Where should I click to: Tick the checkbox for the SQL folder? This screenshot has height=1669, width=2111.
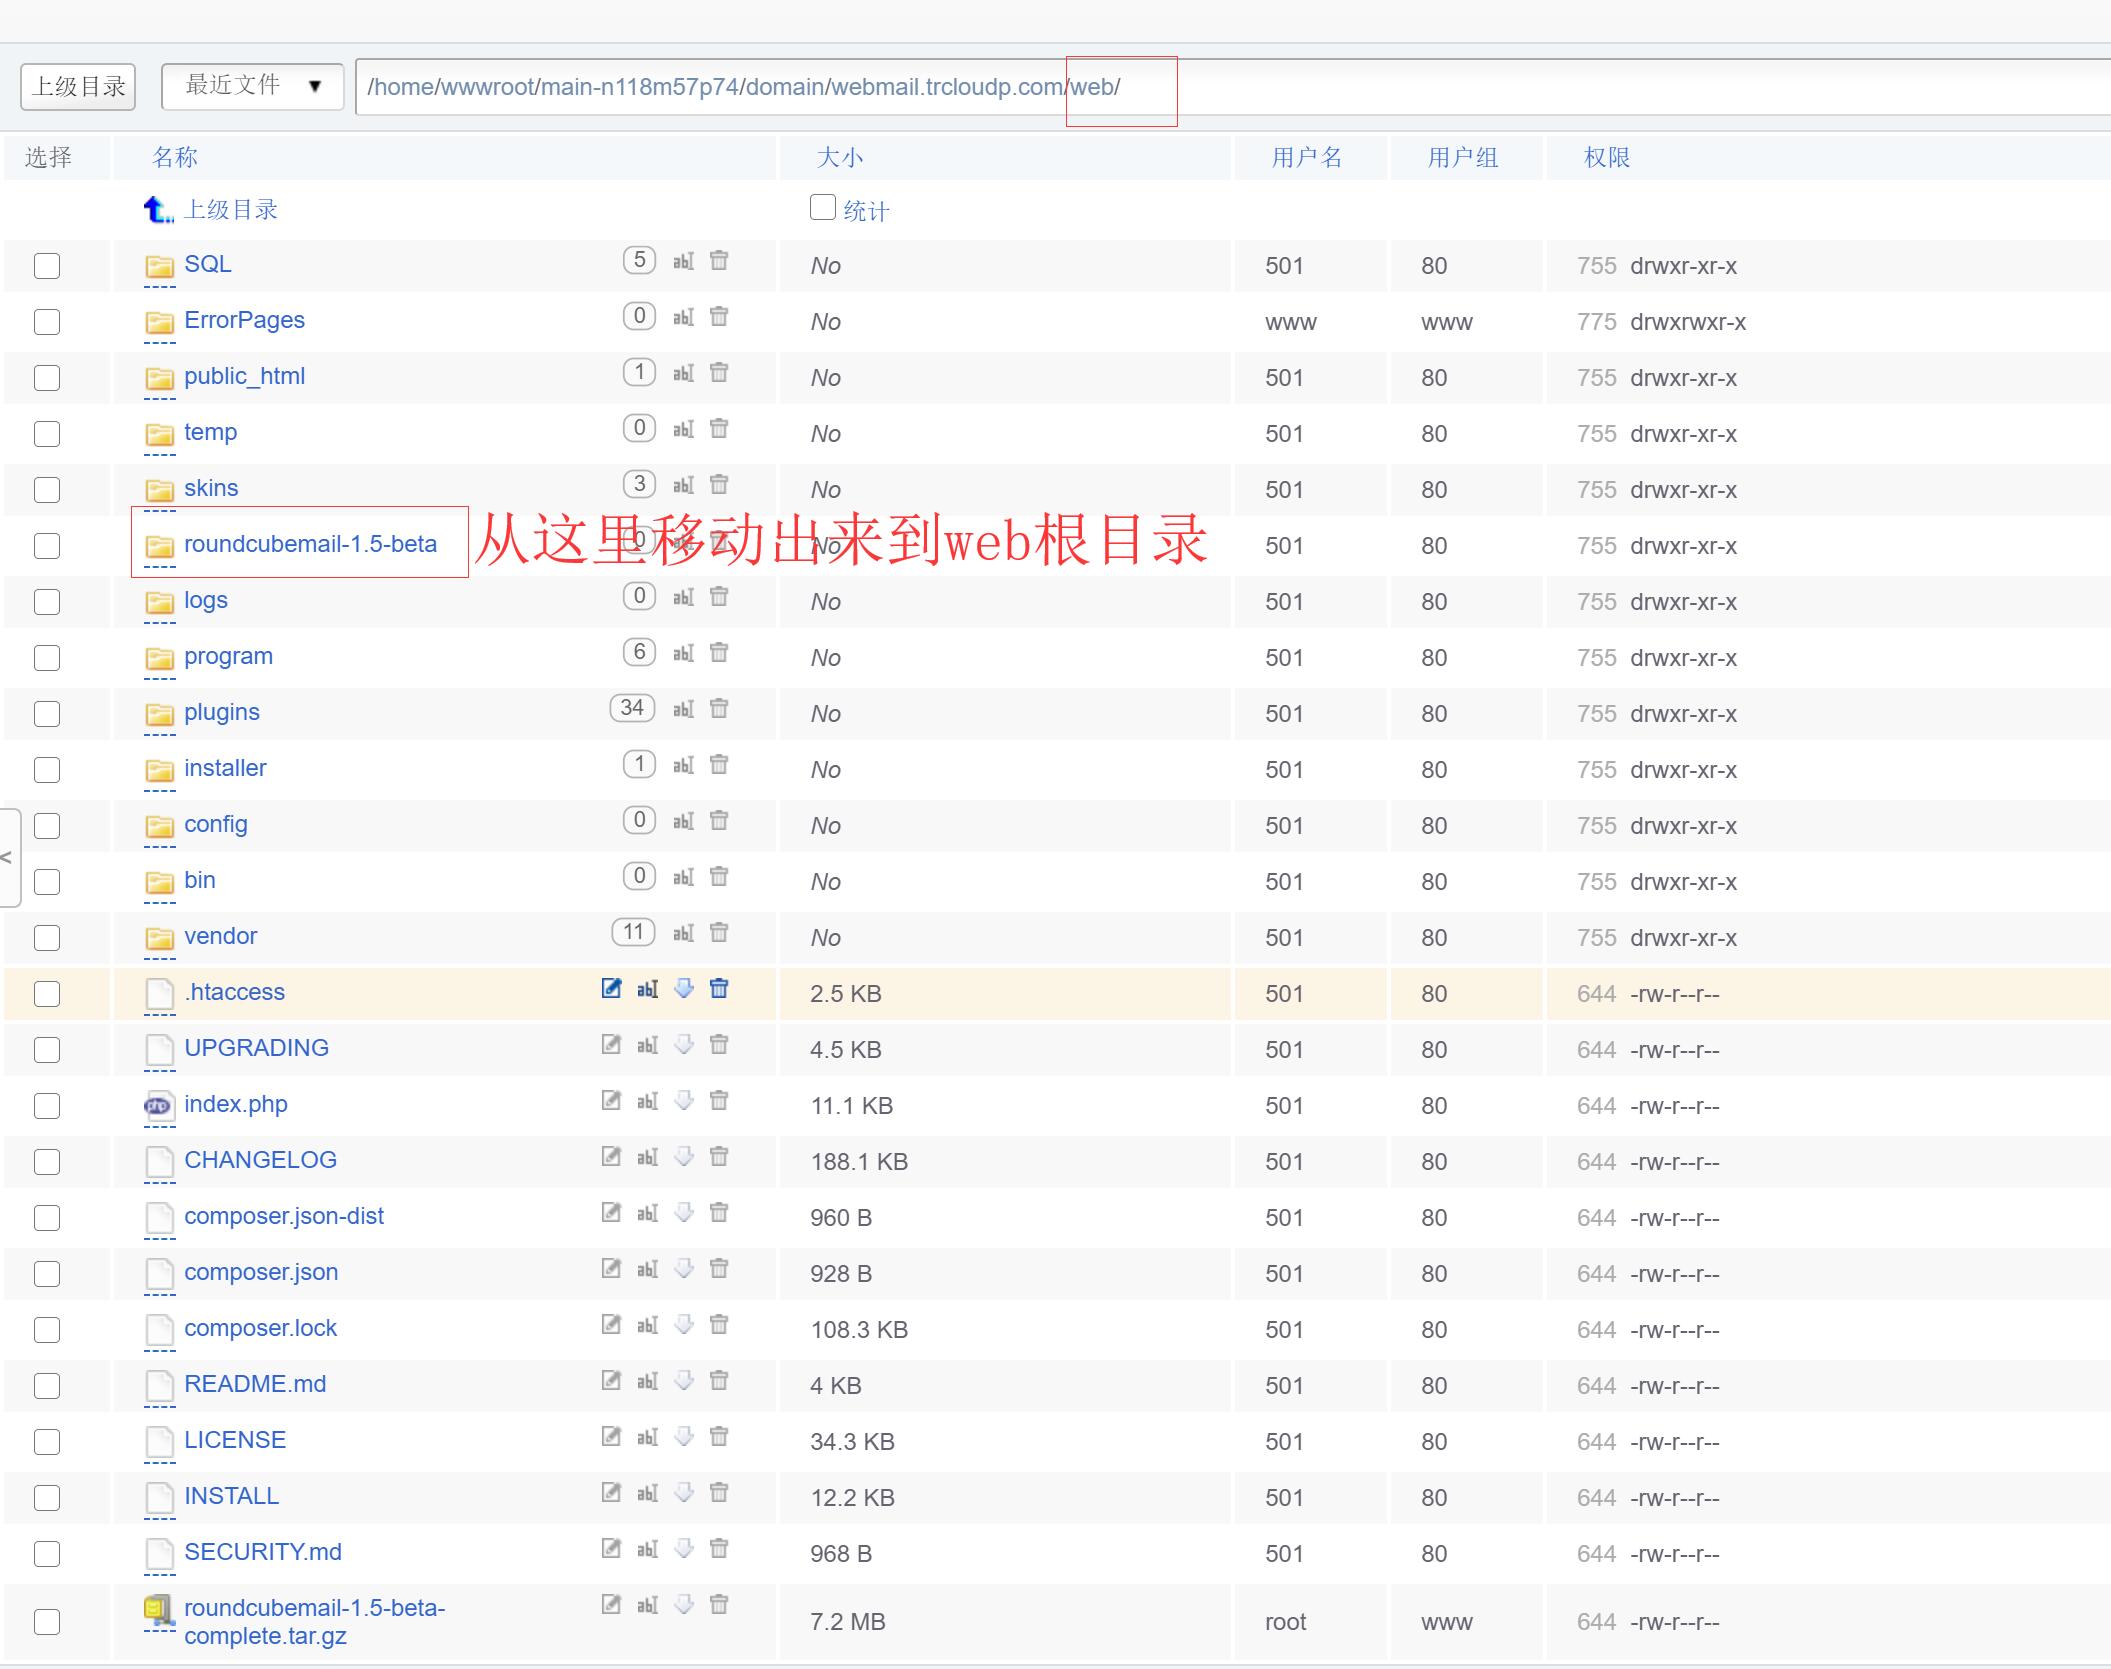(x=47, y=266)
